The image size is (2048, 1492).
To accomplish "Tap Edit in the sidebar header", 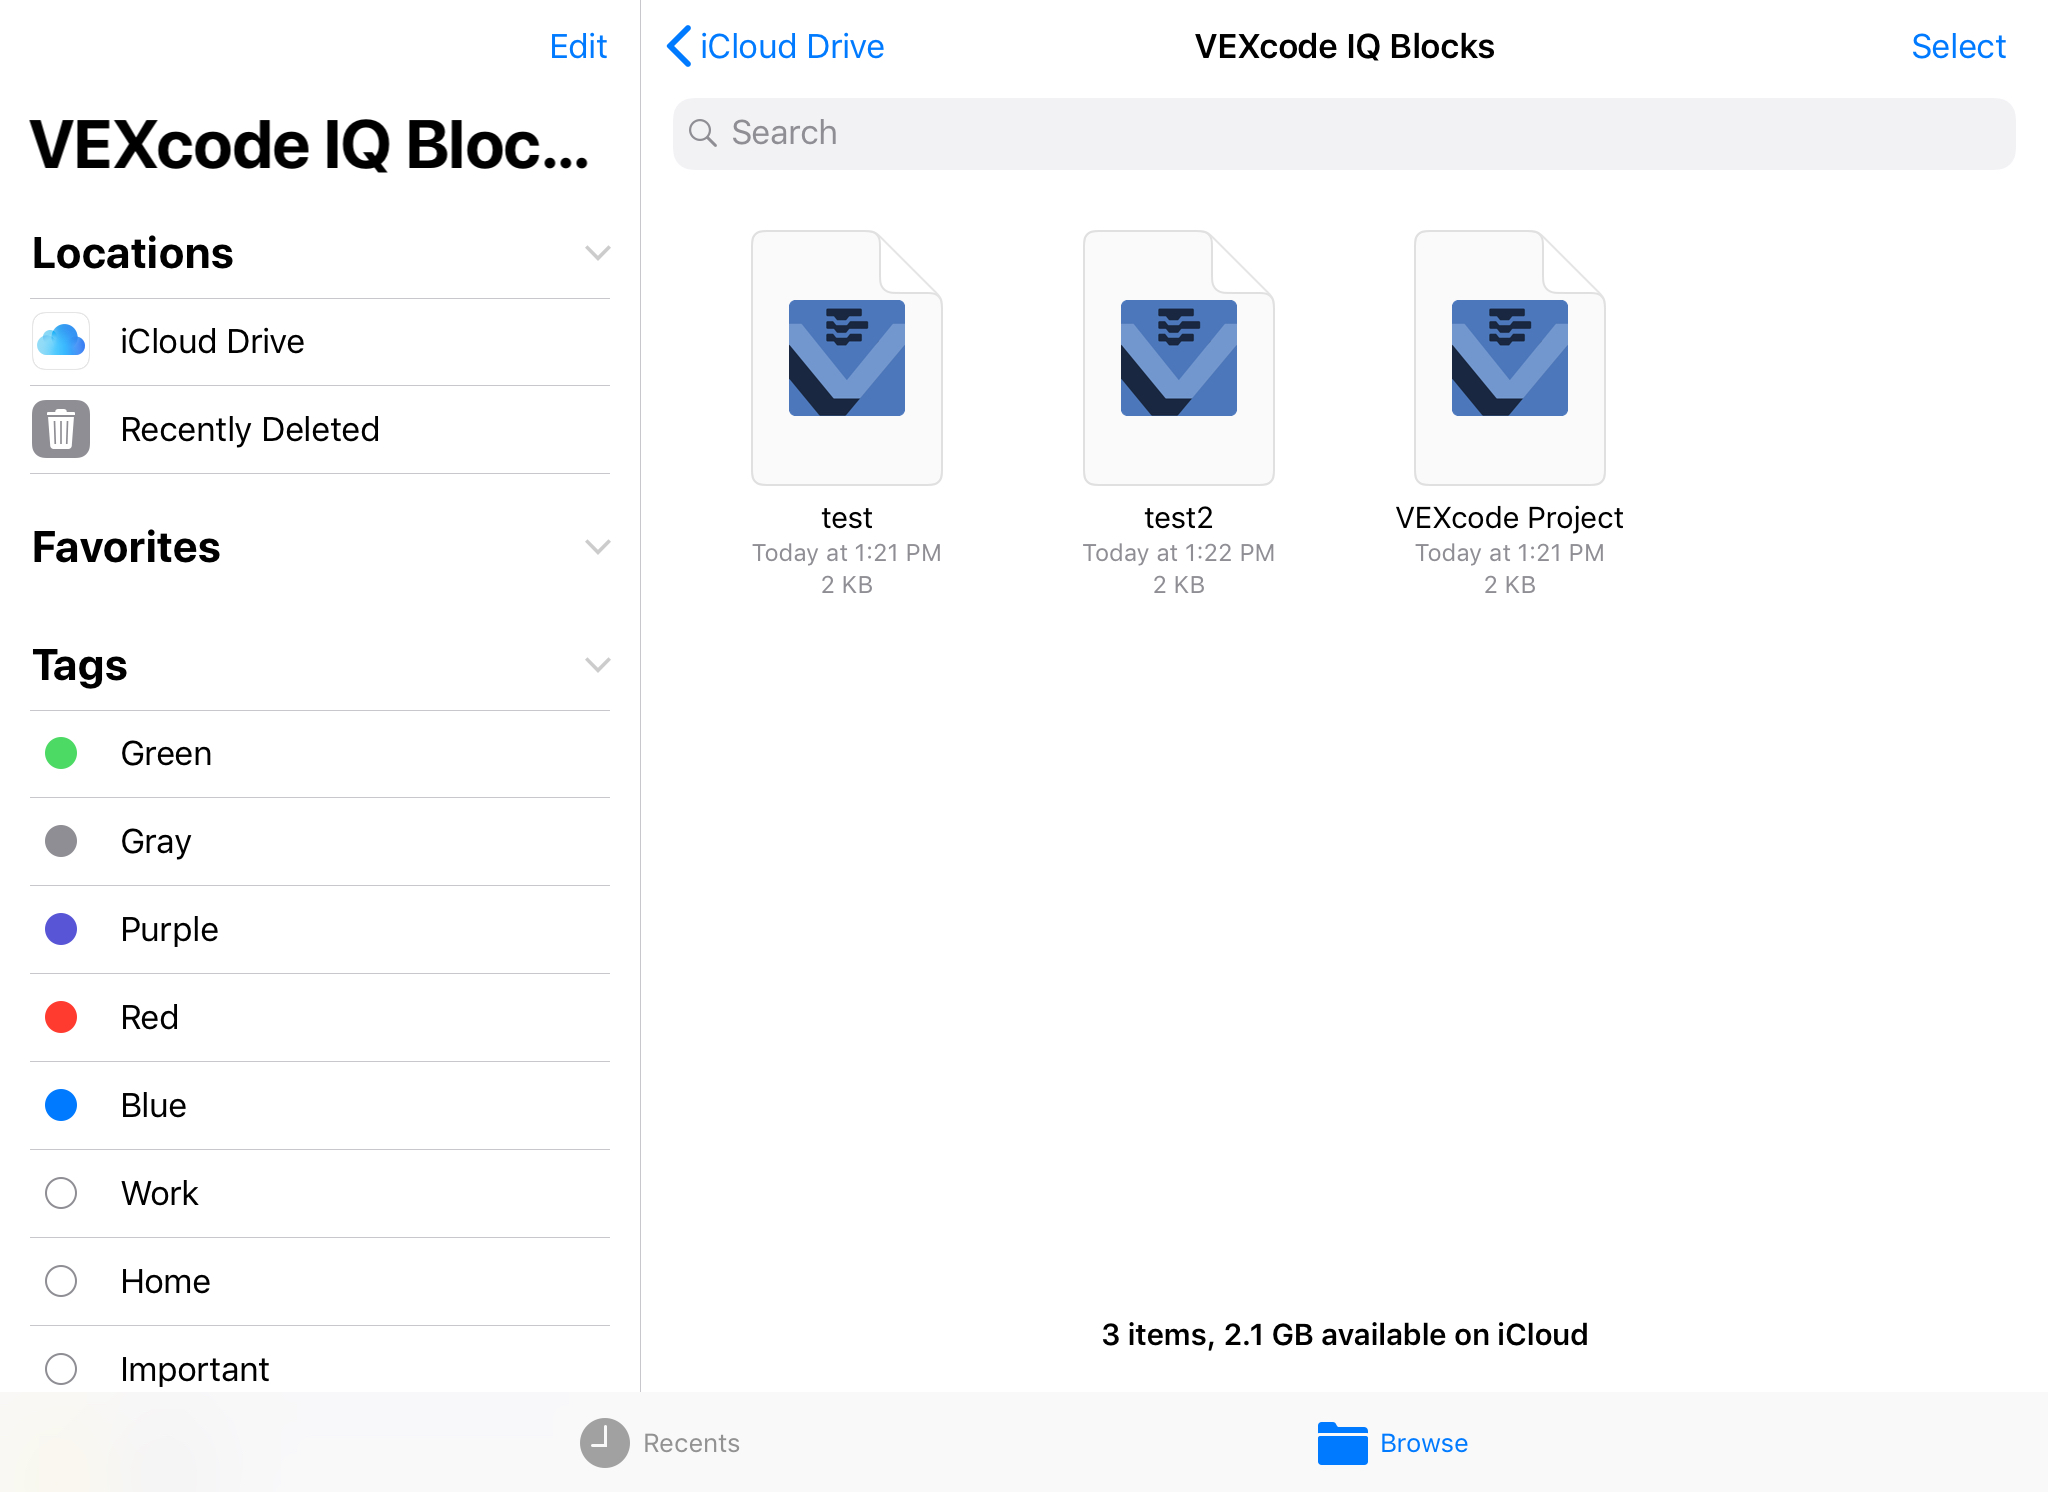I will coord(578,46).
